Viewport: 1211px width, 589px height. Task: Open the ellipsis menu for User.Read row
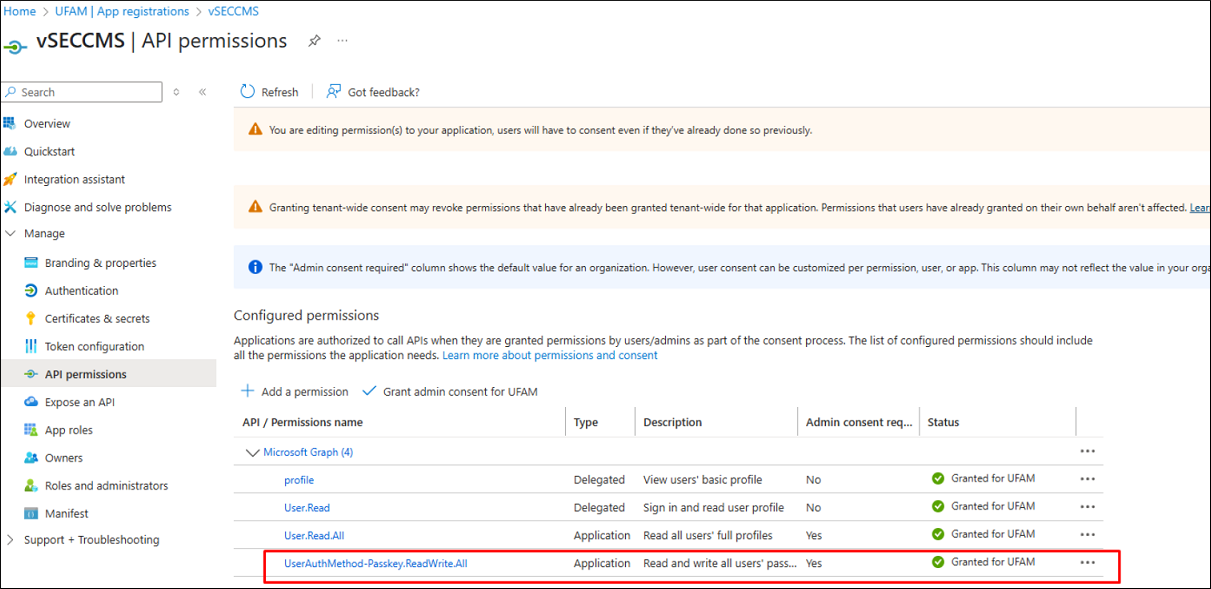coord(1088,507)
